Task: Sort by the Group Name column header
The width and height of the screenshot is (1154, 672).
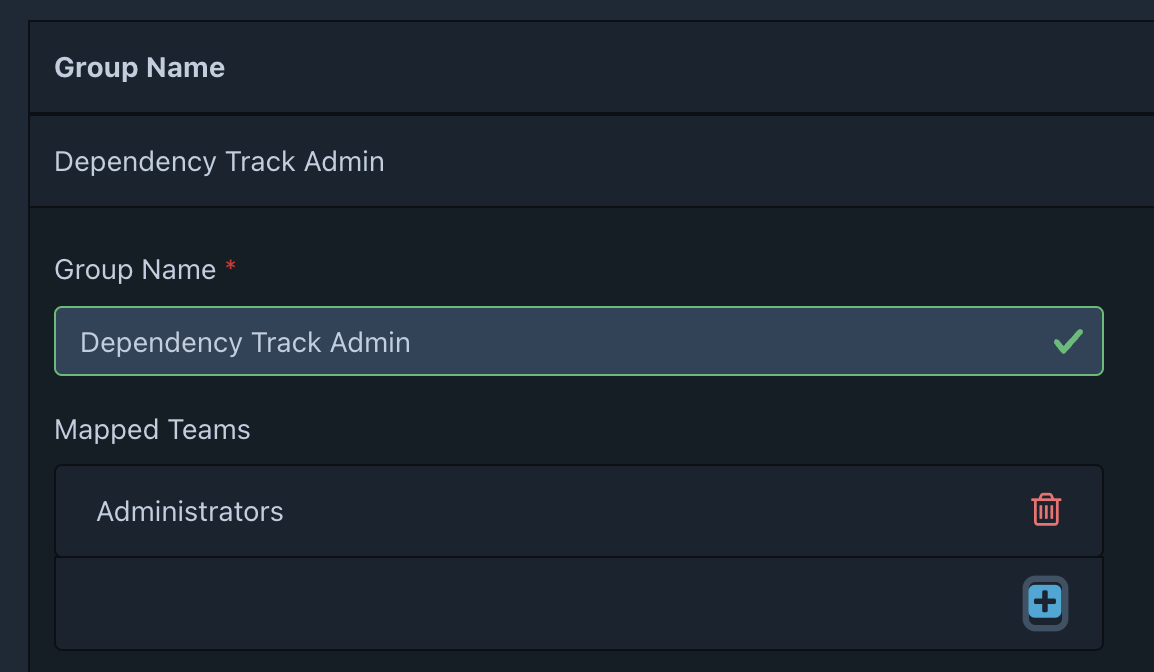Action: 139,68
